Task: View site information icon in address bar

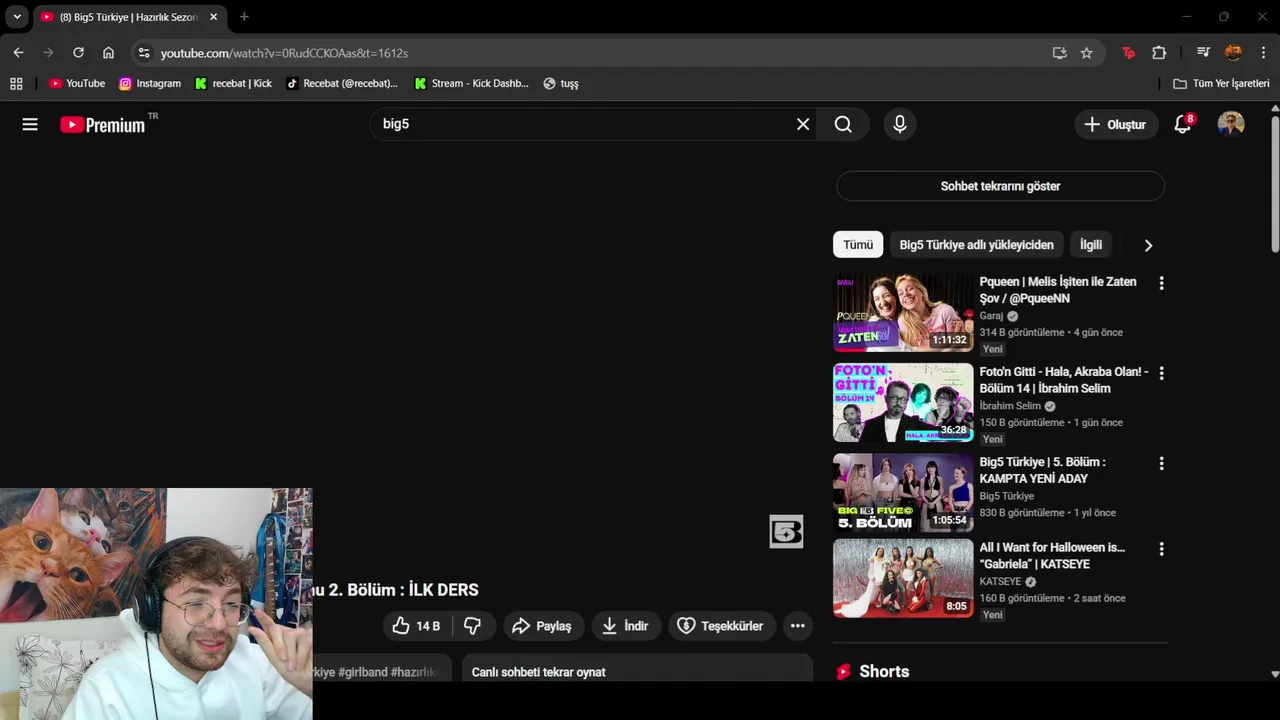Action: tap(144, 53)
